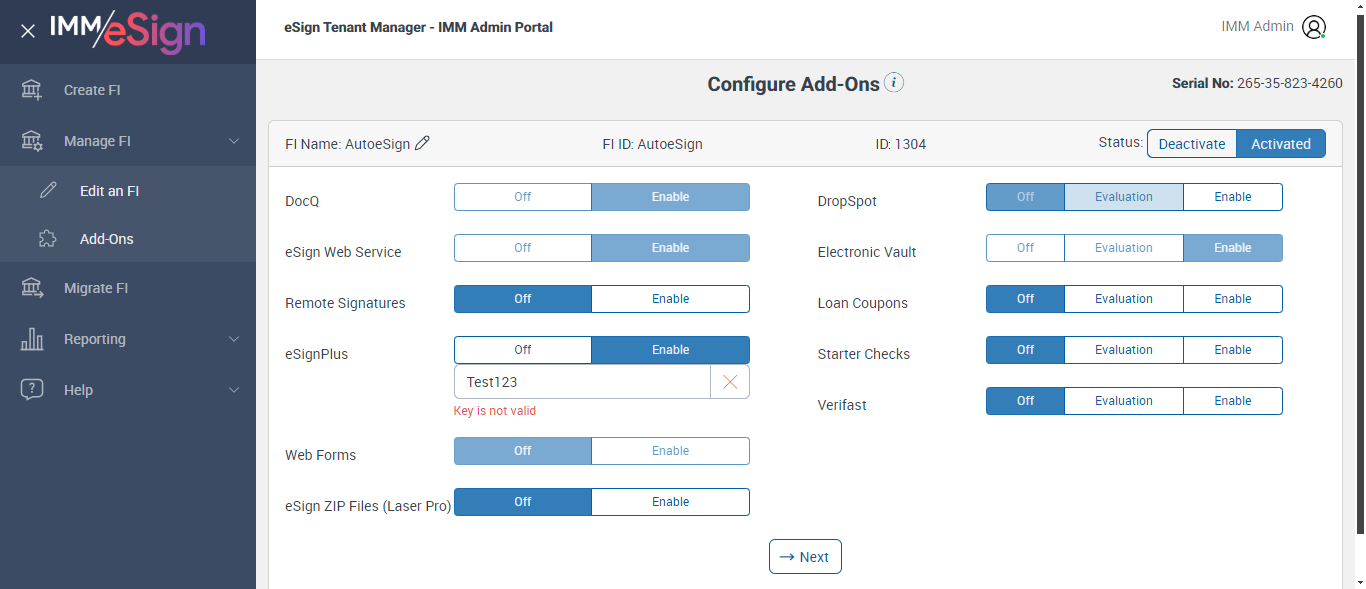The image size is (1366, 589).
Task: Click the Add-Ons puzzle piece icon
Action: [48, 239]
